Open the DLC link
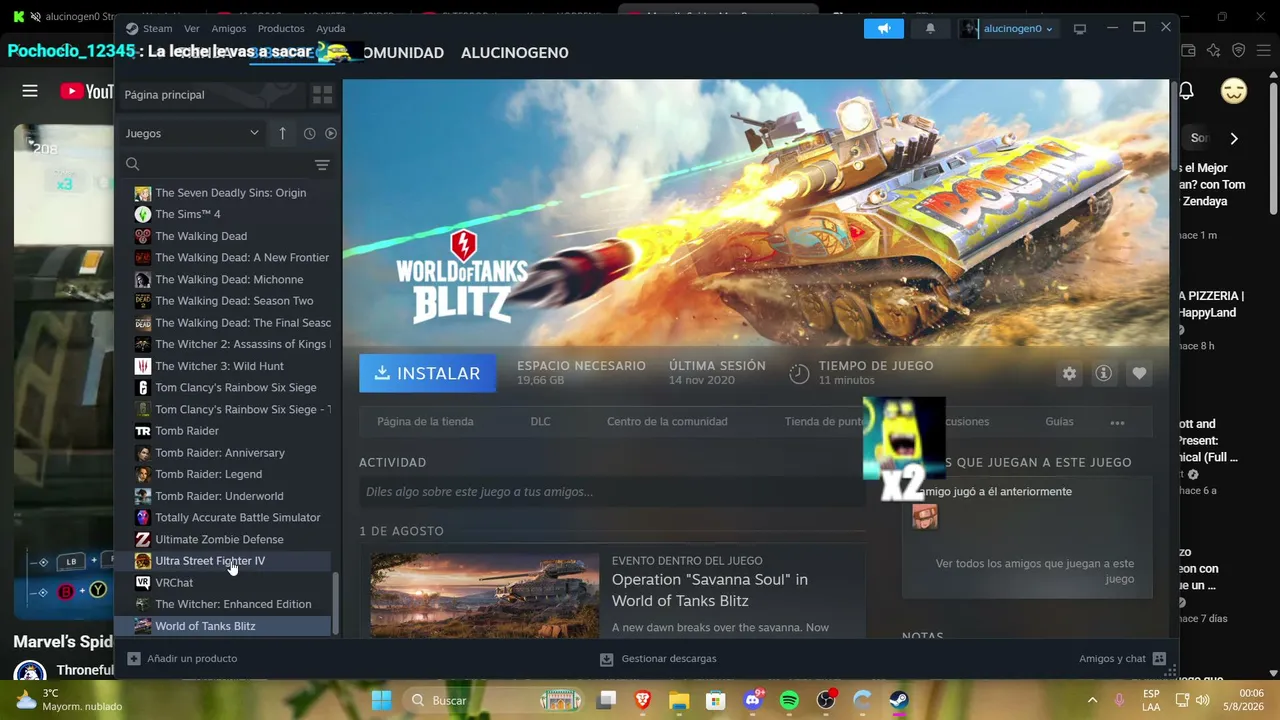Image resolution: width=1280 pixels, height=720 pixels. (x=540, y=422)
